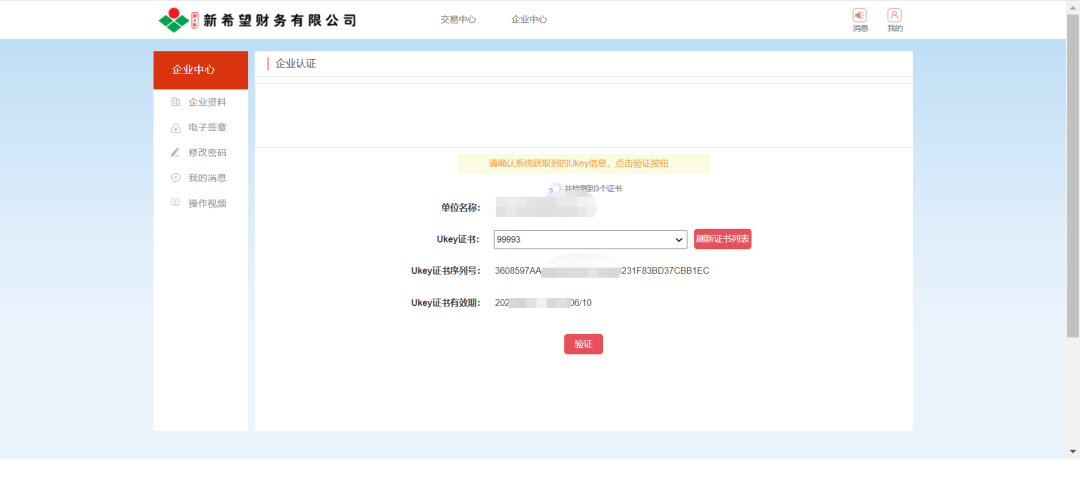
Task: Click the Ukey证书有效期 date value
Action: [x=543, y=302]
